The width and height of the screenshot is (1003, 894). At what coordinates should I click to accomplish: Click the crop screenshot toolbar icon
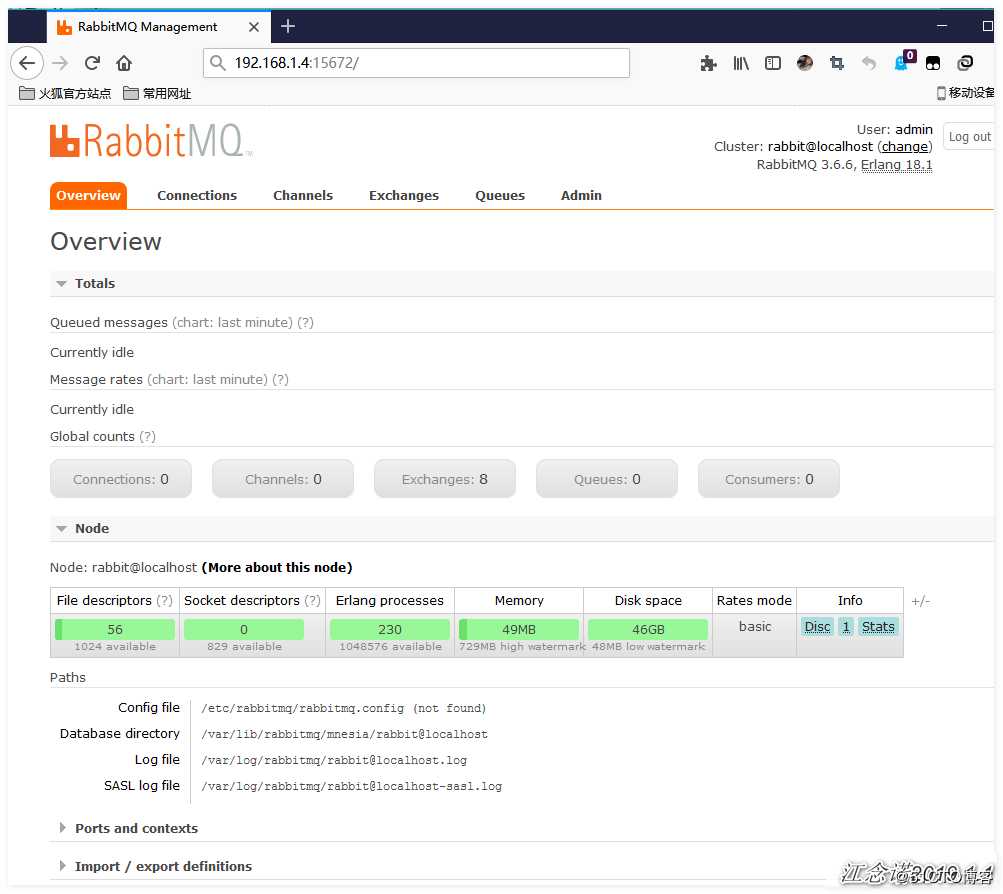(x=837, y=63)
